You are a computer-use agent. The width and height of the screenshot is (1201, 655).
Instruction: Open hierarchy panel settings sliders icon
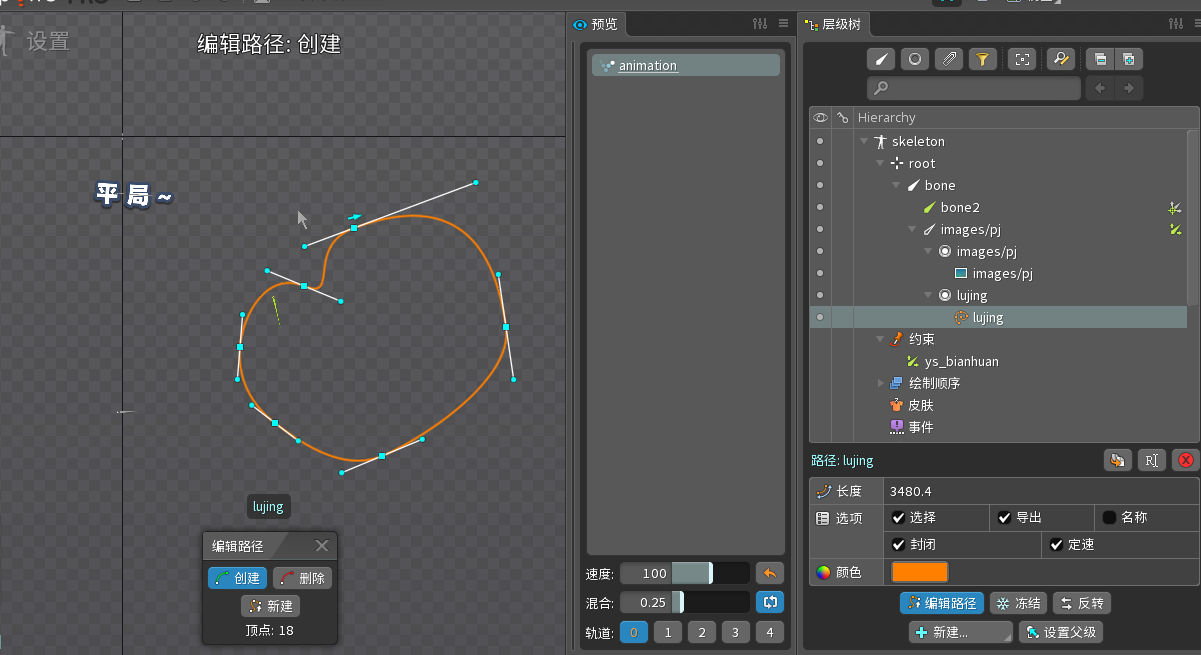point(1175,24)
